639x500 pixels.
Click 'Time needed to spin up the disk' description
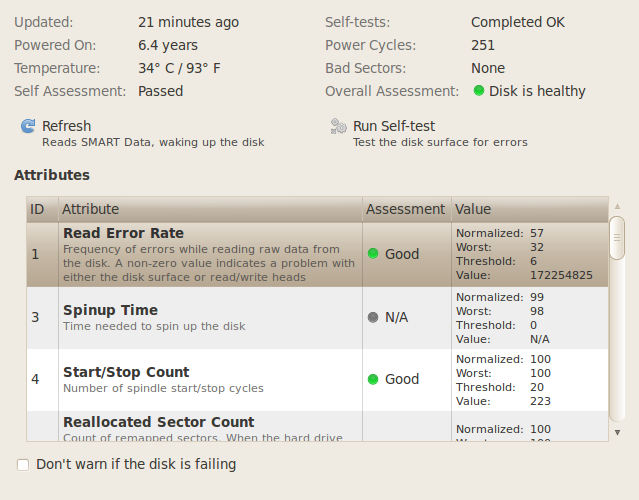click(x=154, y=326)
